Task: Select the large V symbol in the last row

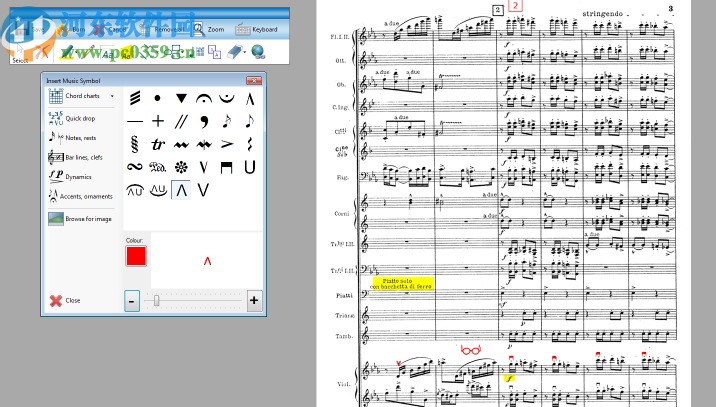Action: coord(204,190)
